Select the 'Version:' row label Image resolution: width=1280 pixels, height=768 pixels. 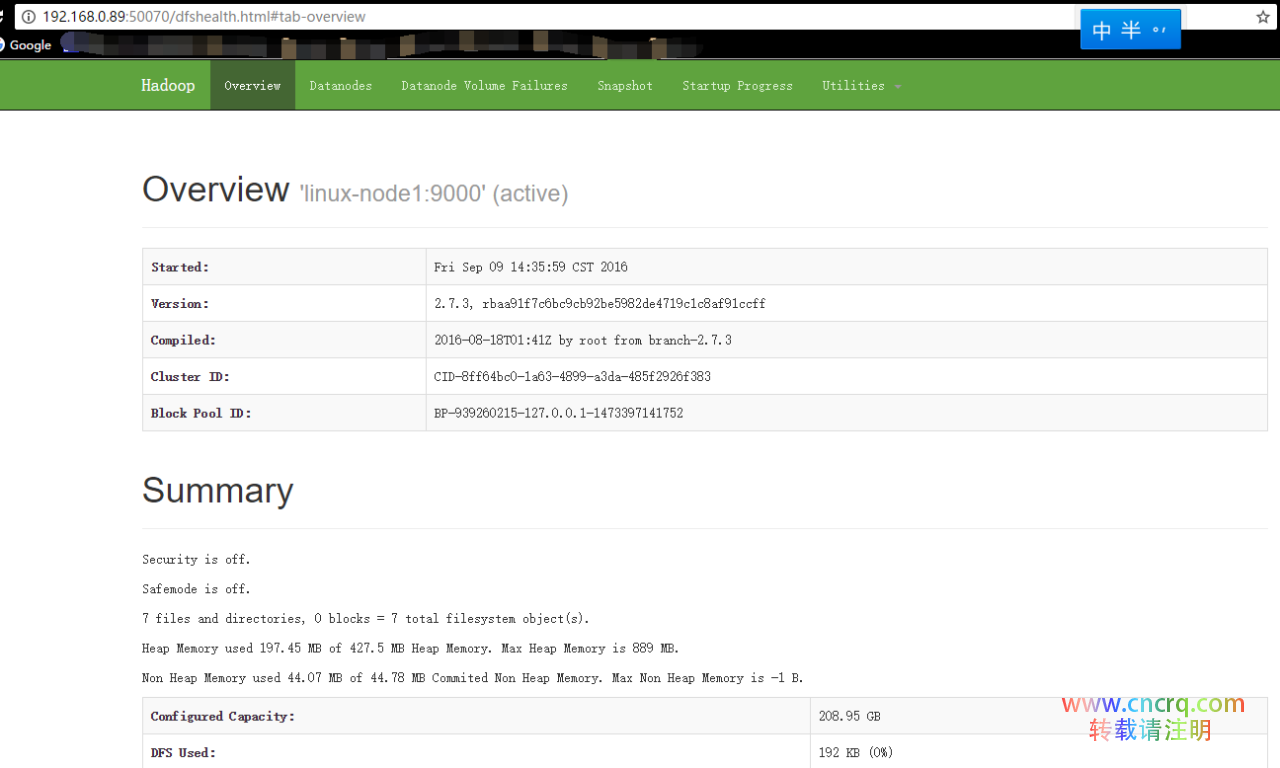point(180,303)
